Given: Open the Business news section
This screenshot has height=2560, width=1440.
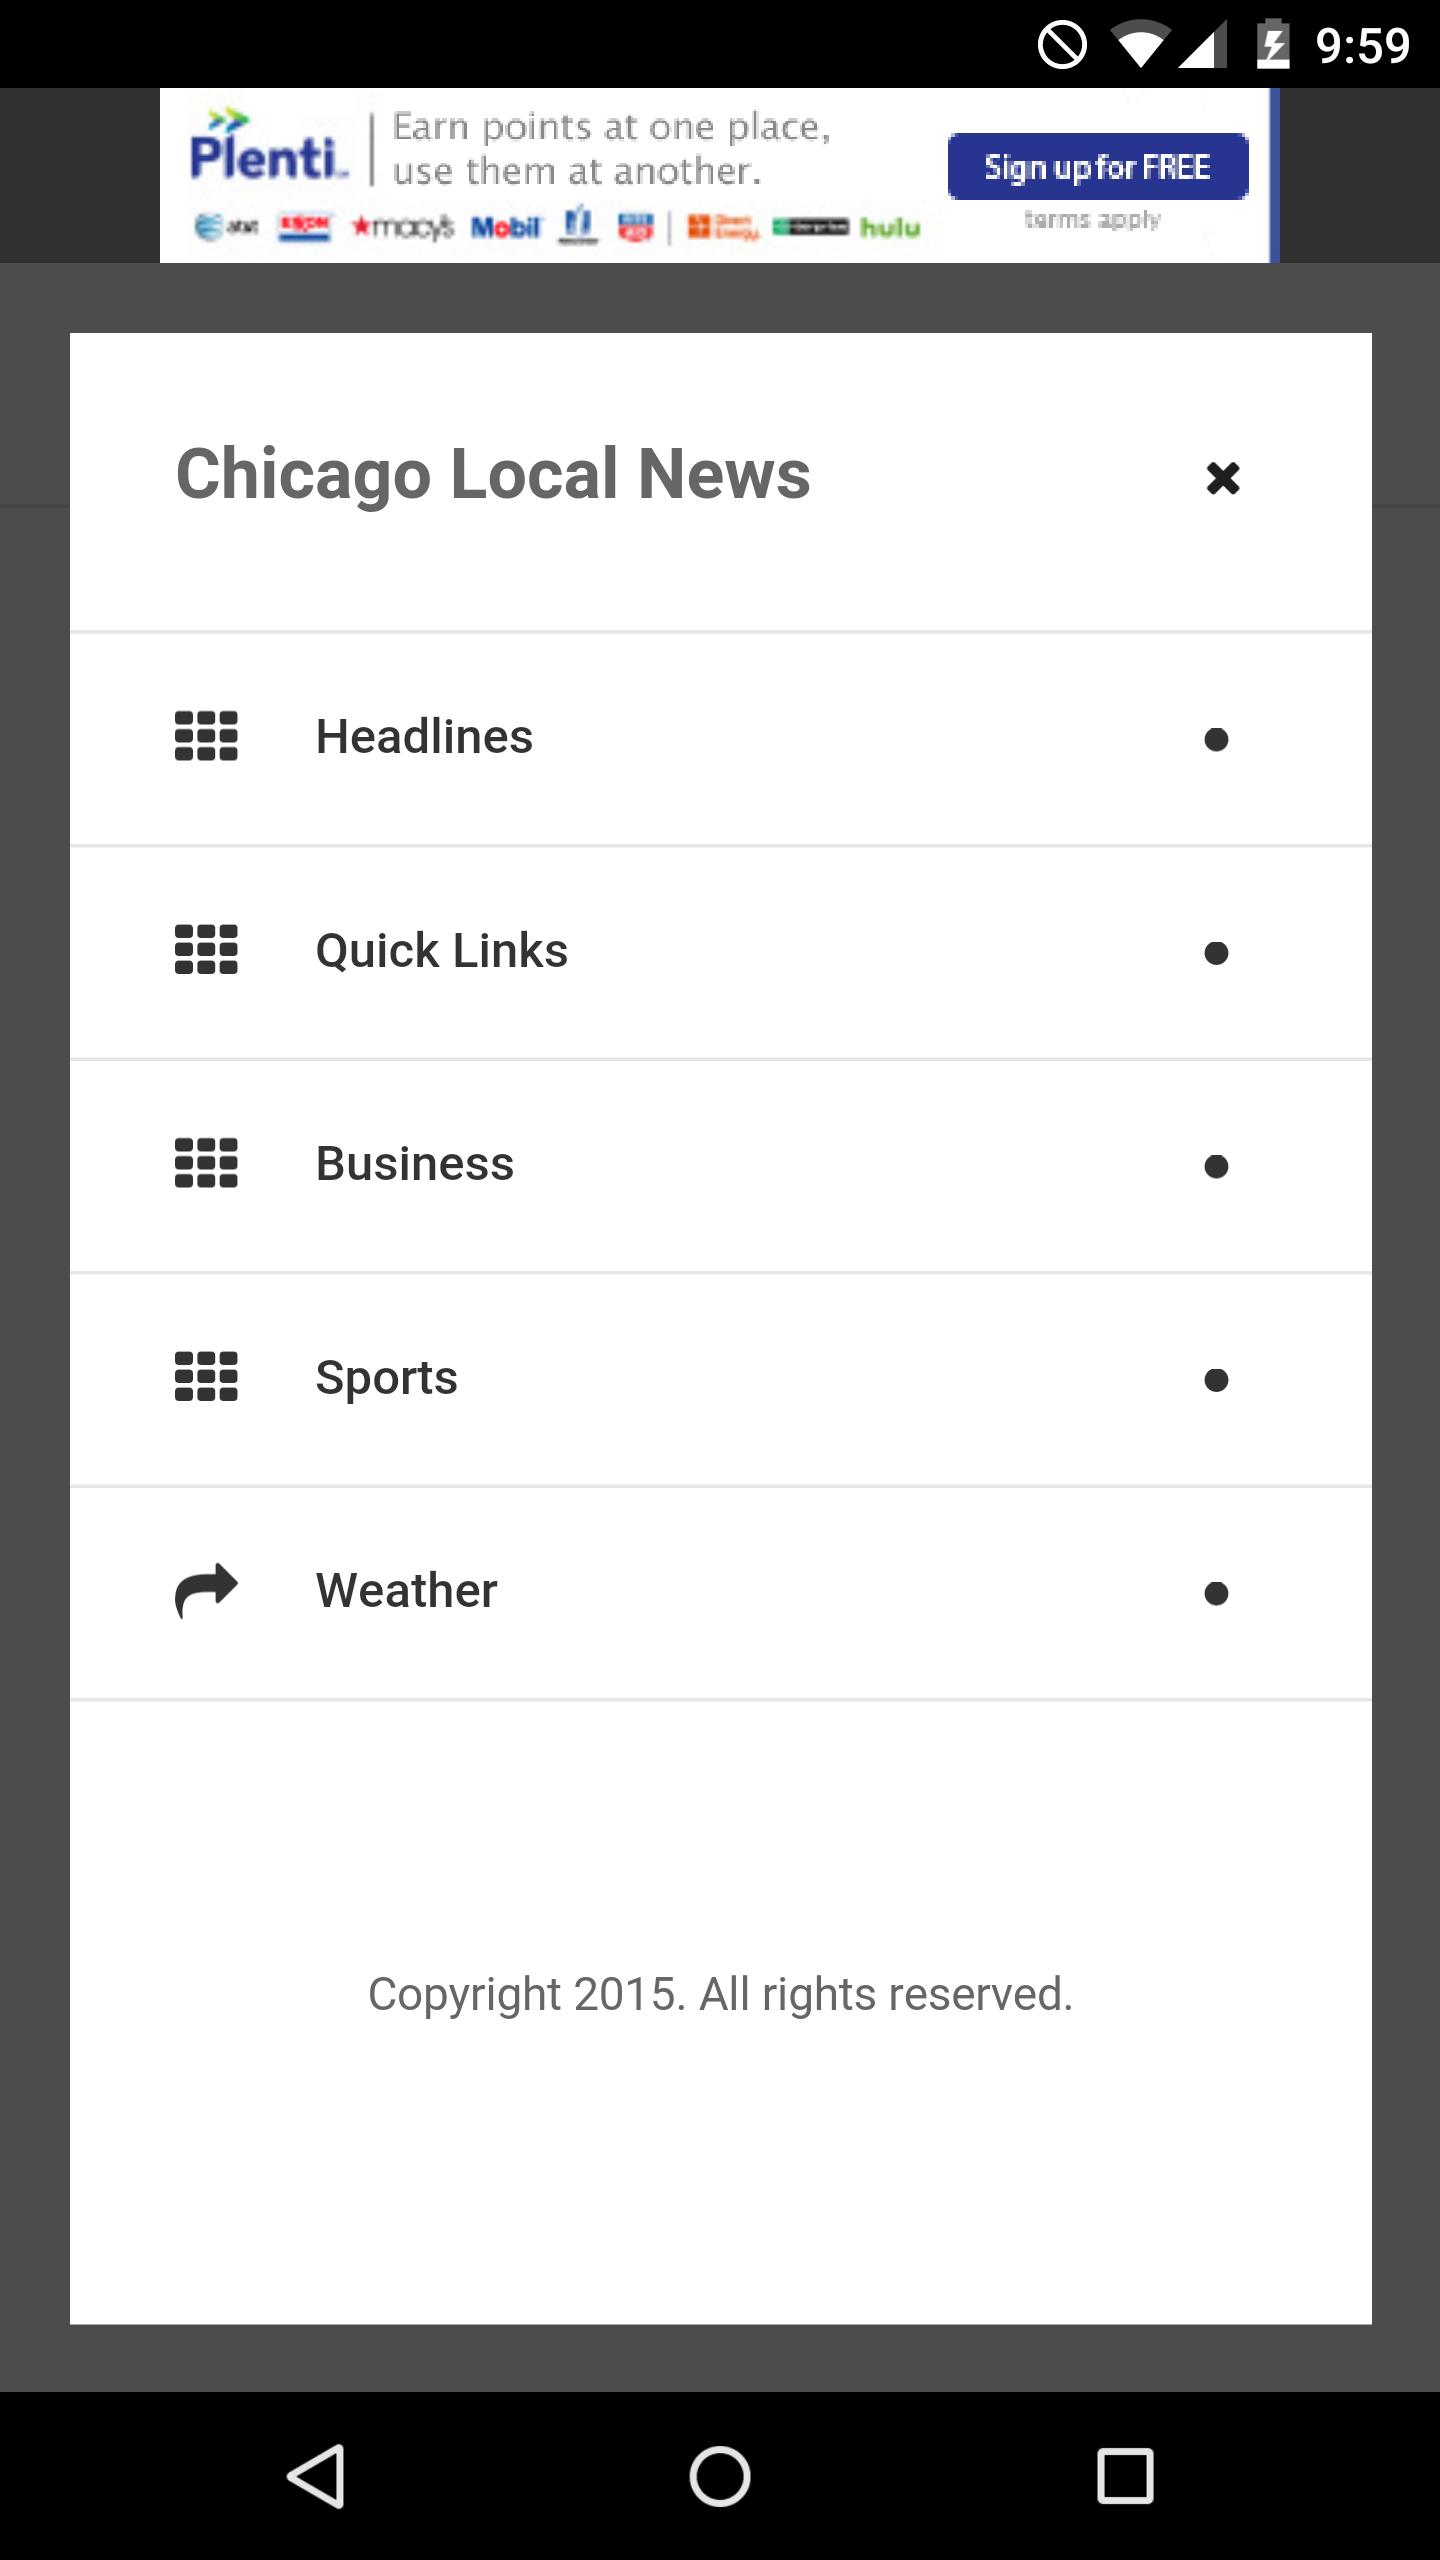Looking at the screenshot, I should tap(414, 1164).
